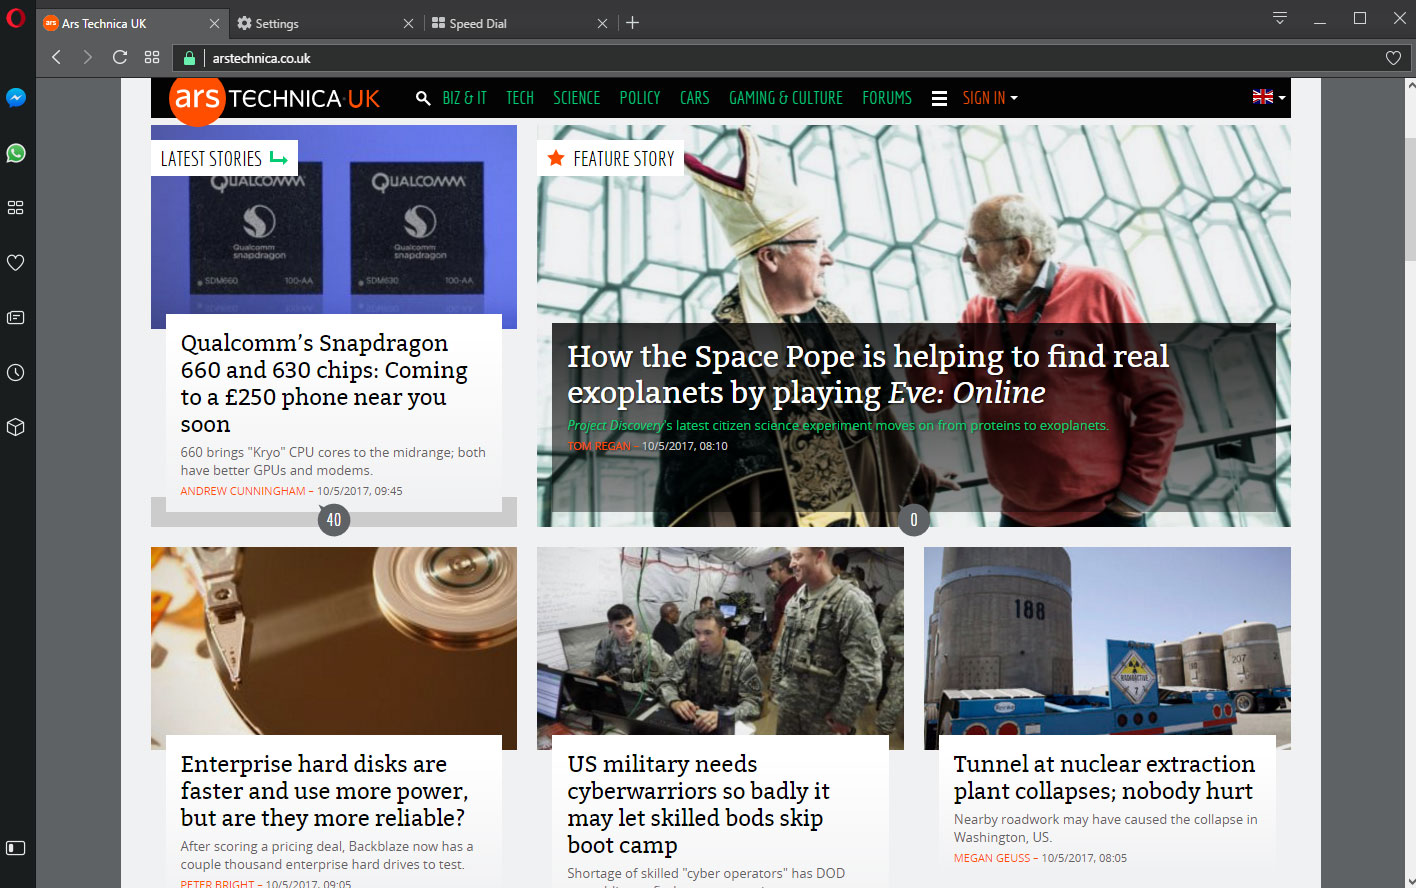Screen dimensions: 1416x888
Task: Open the Opera main menu logo
Action: [15, 18]
